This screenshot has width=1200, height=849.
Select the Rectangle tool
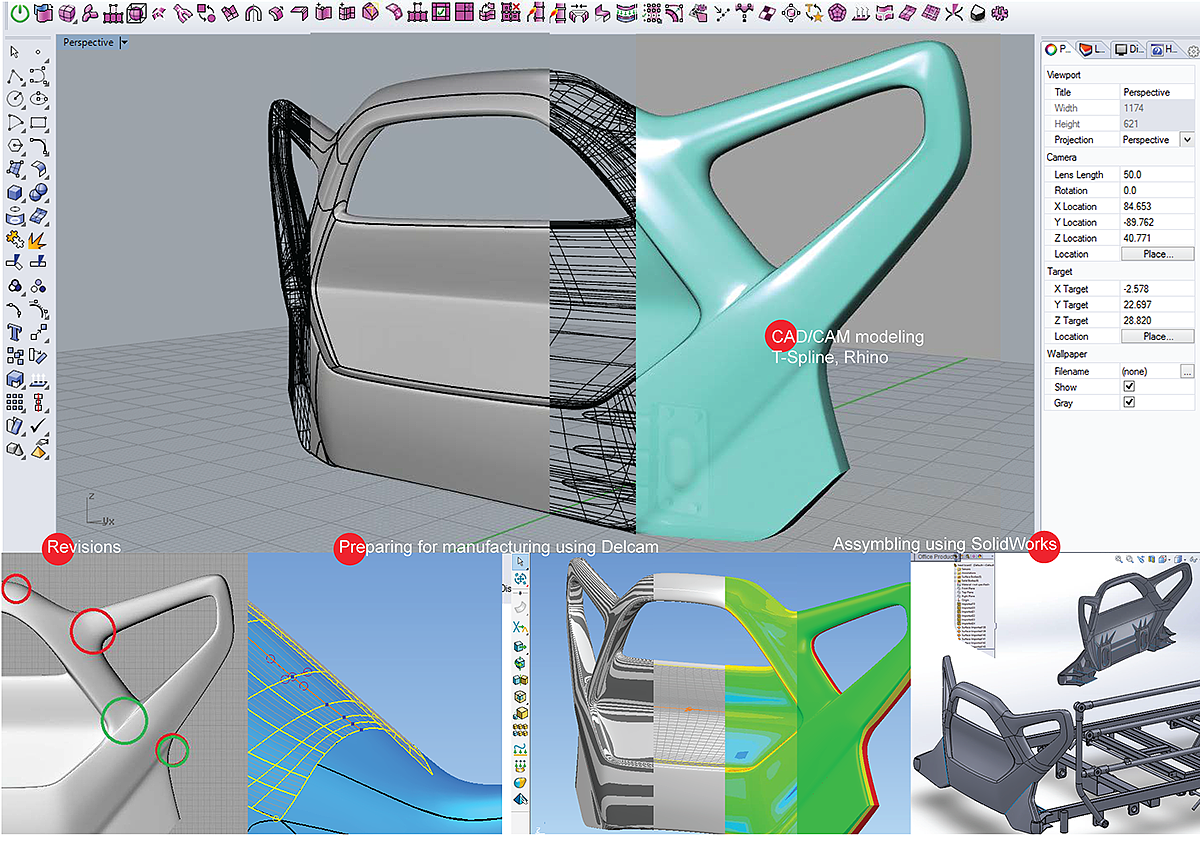pyautogui.click(x=39, y=123)
